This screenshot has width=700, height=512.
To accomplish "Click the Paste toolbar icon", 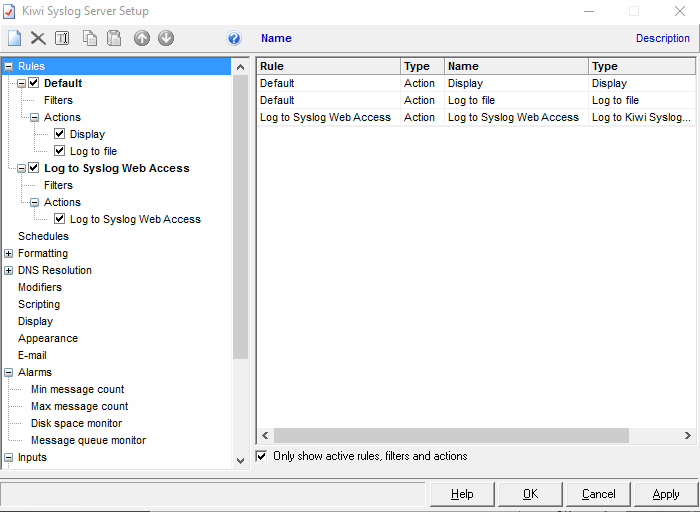I will [x=114, y=38].
